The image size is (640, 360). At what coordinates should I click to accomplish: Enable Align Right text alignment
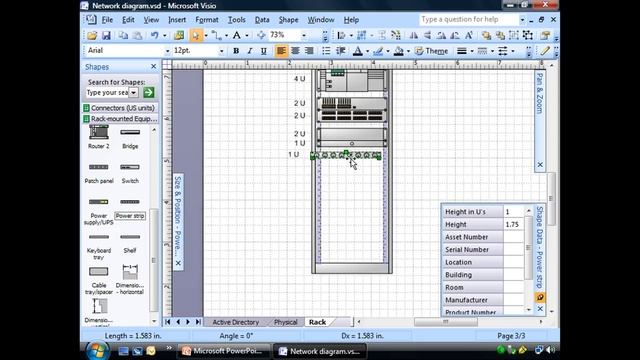309,51
